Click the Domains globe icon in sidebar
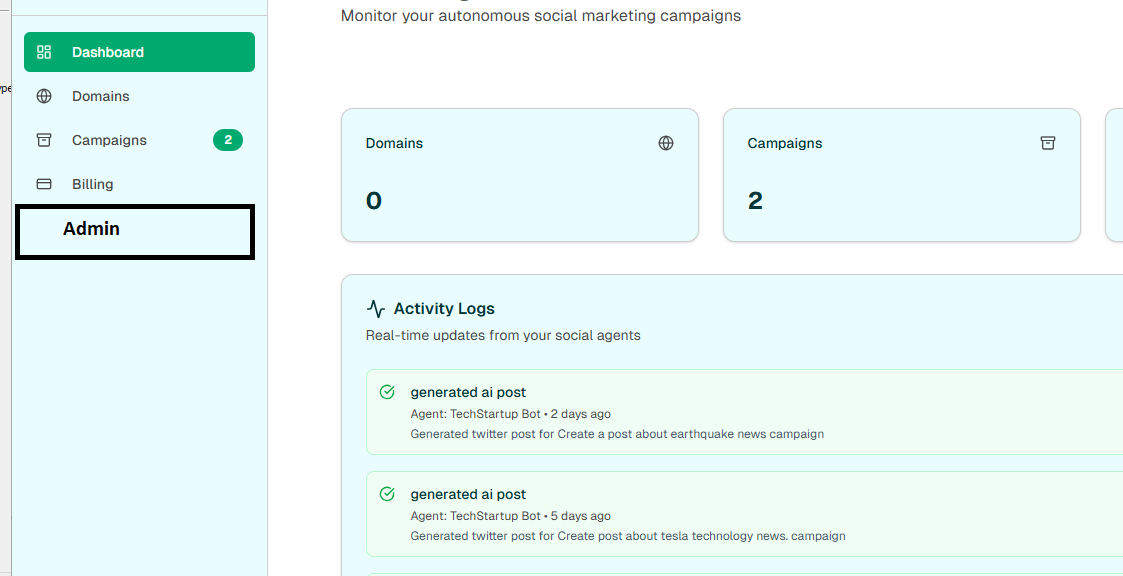This screenshot has height=576, width=1123. [x=44, y=96]
